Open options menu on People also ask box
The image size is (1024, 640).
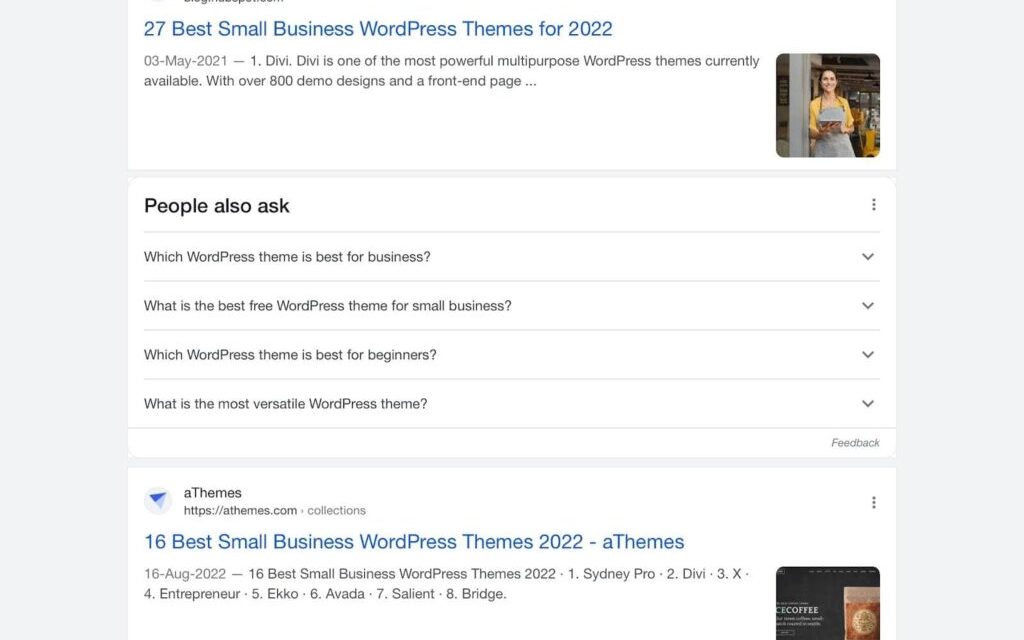pyautogui.click(x=873, y=204)
